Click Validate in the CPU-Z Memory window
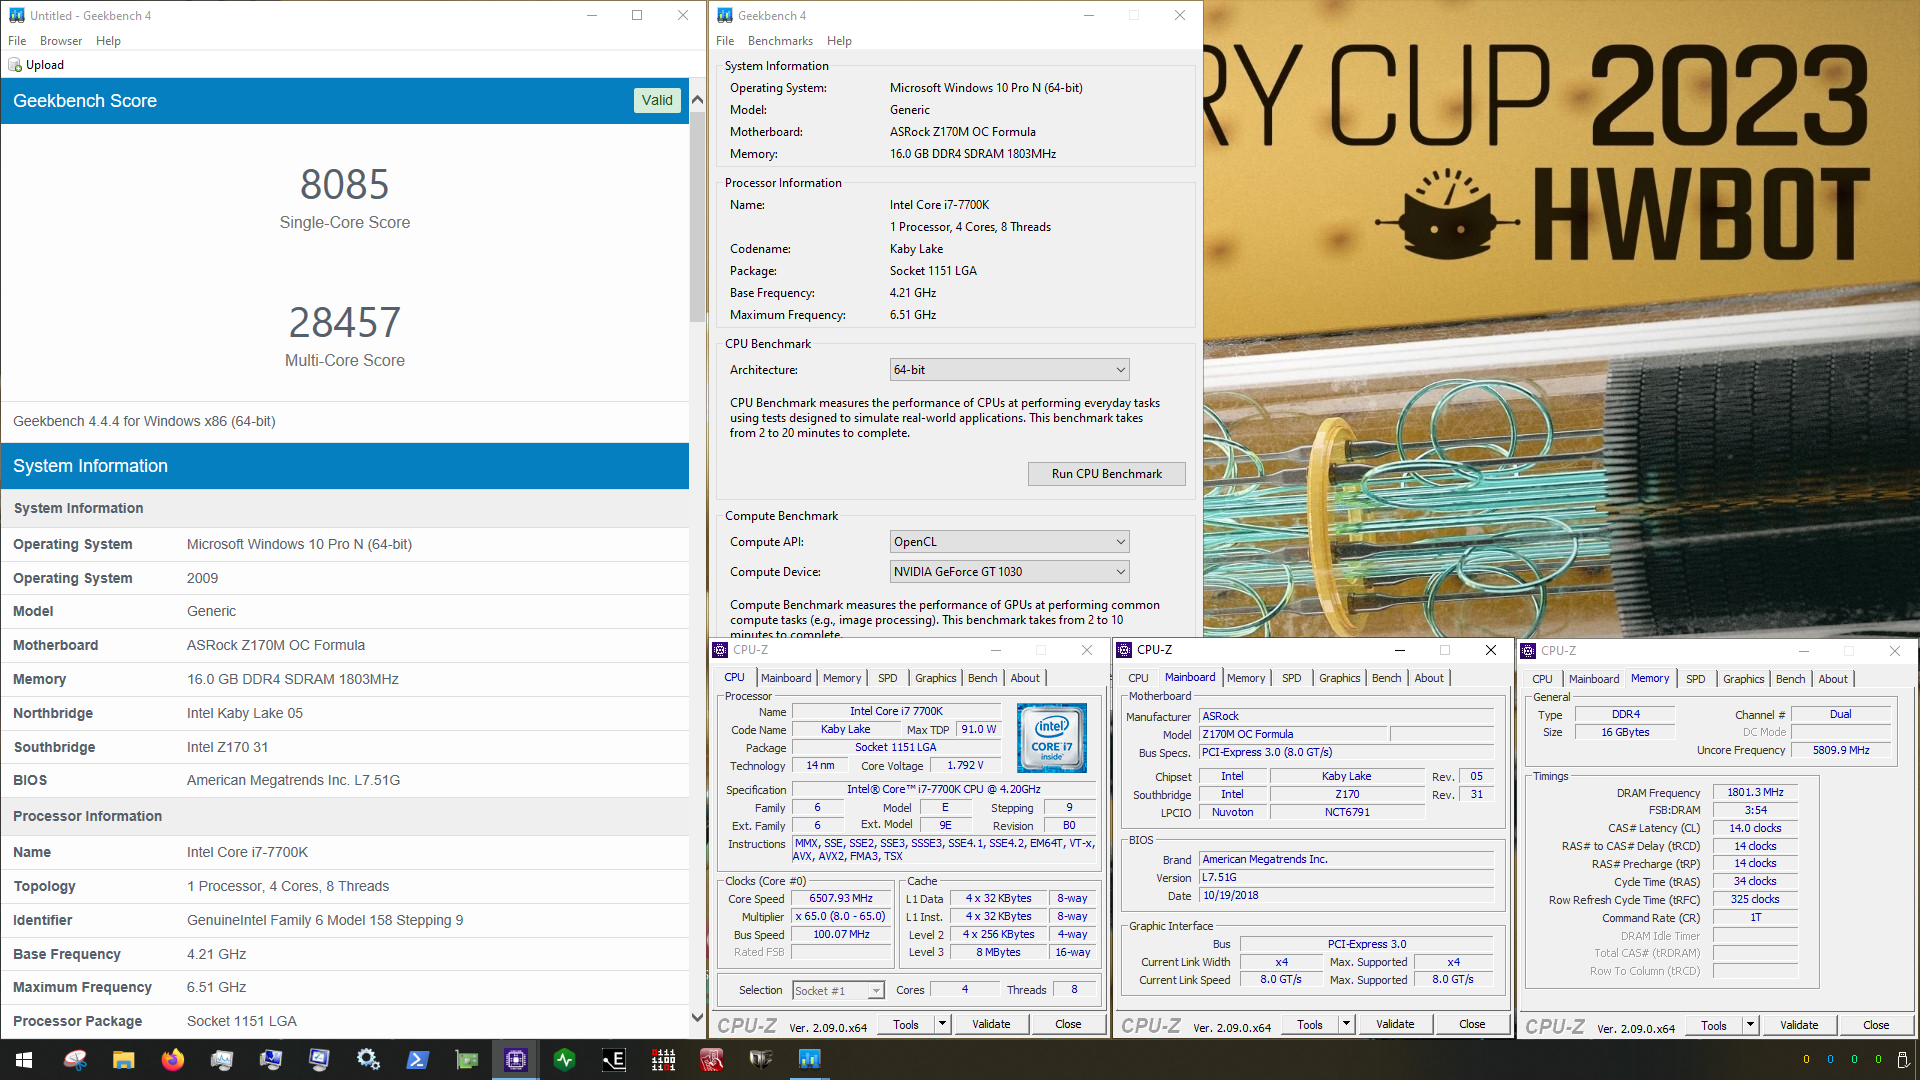Viewport: 1920px width, 1080px height. point(1799,1025)
